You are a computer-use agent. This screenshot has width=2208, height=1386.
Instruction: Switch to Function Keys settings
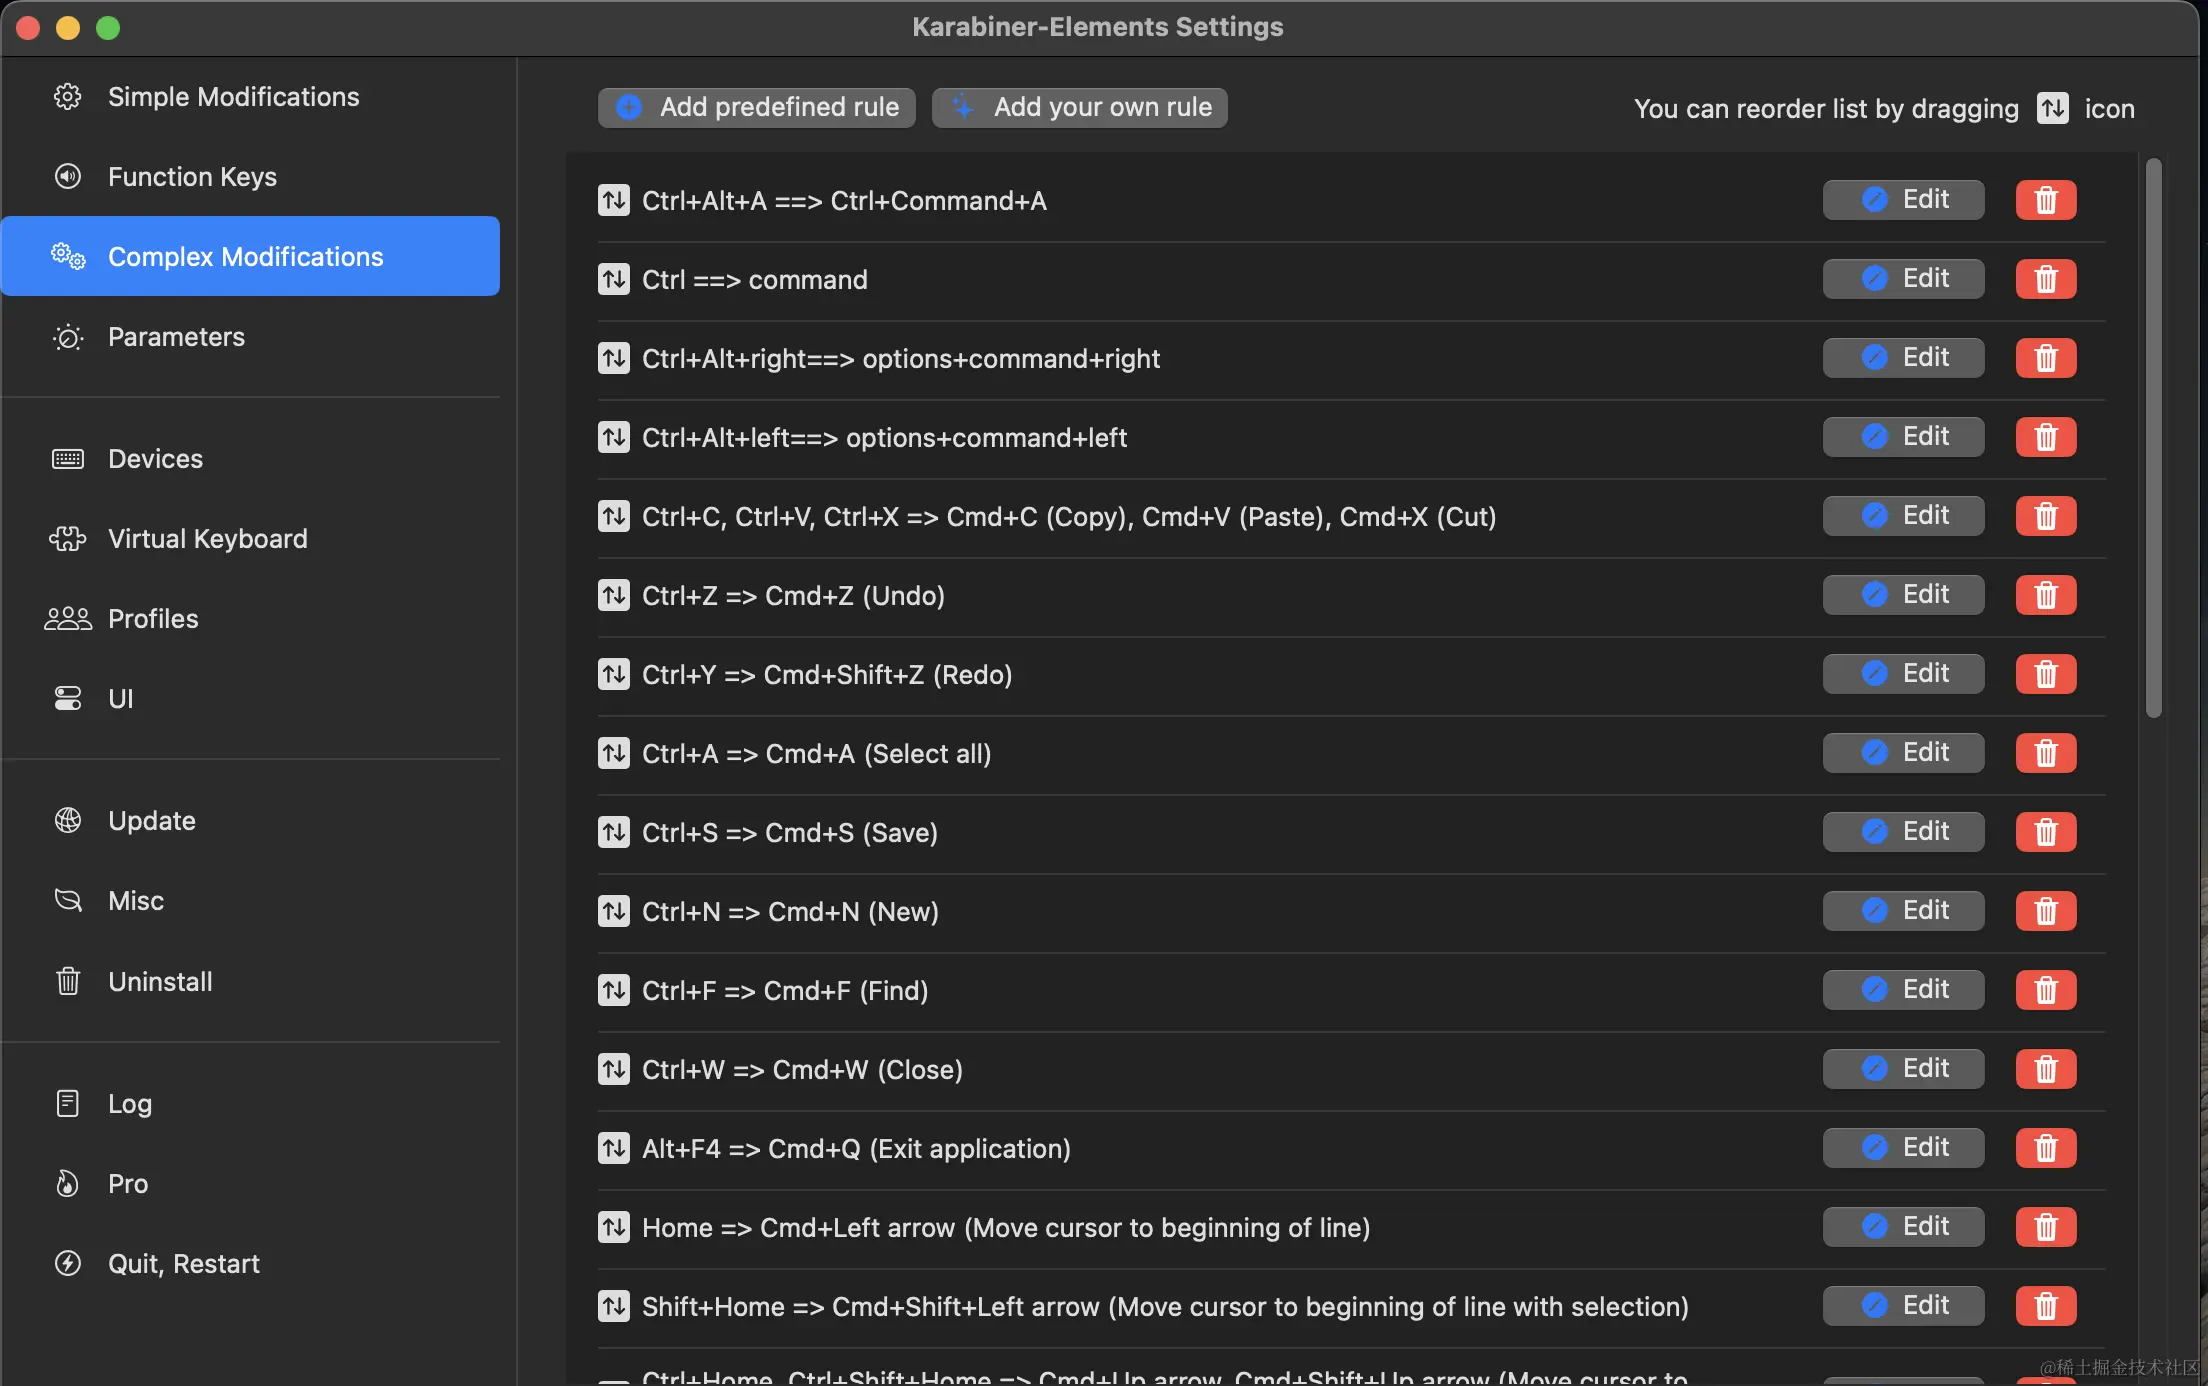click(192, 177)
